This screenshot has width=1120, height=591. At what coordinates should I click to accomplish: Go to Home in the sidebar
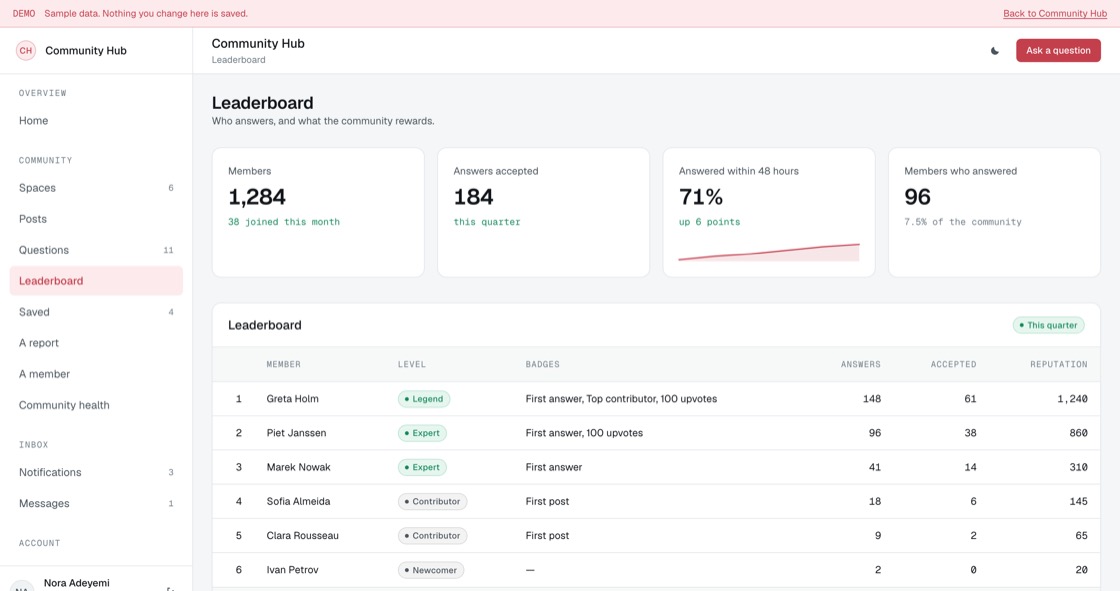96,121
